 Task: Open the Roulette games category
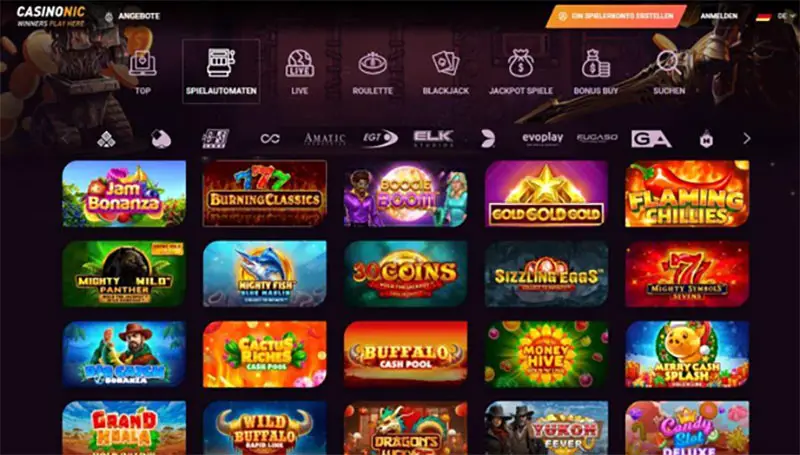372,72
